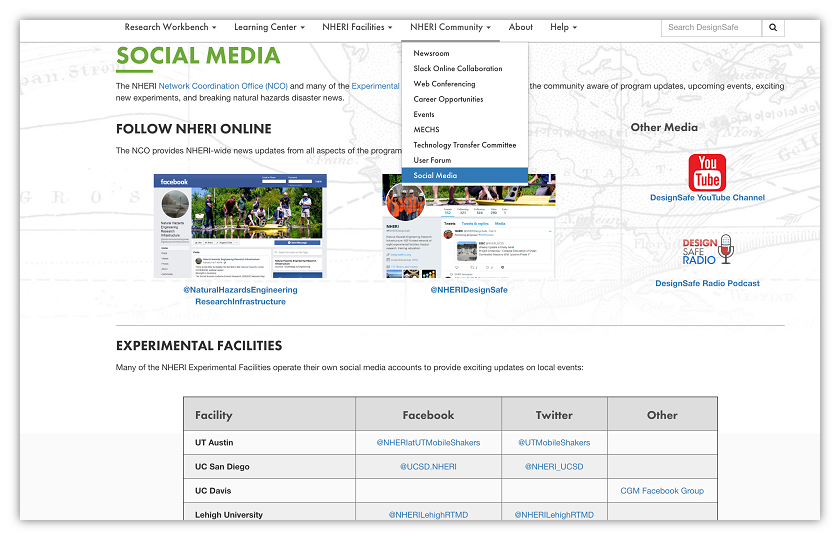Open the DesignSafe YouTube Channel link
The width and height of the screenshot is (840, 540).
point(707,198)
